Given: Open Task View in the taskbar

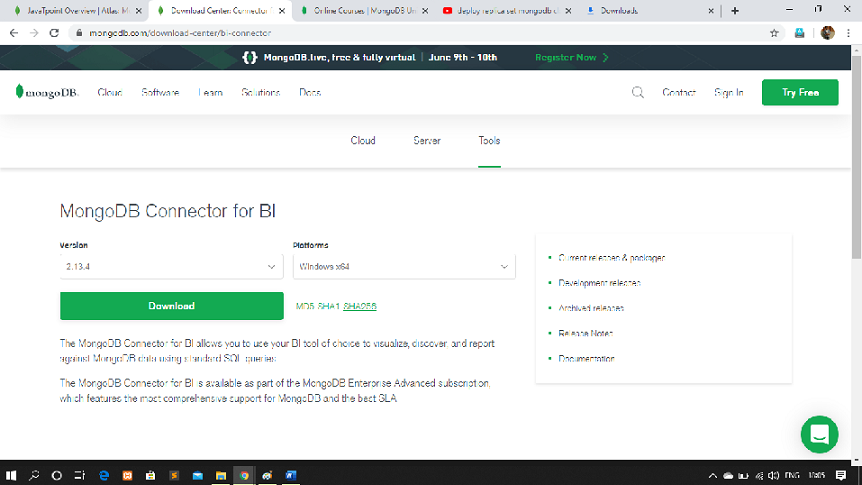Looking at the screenshot, I should pos(80,475).
